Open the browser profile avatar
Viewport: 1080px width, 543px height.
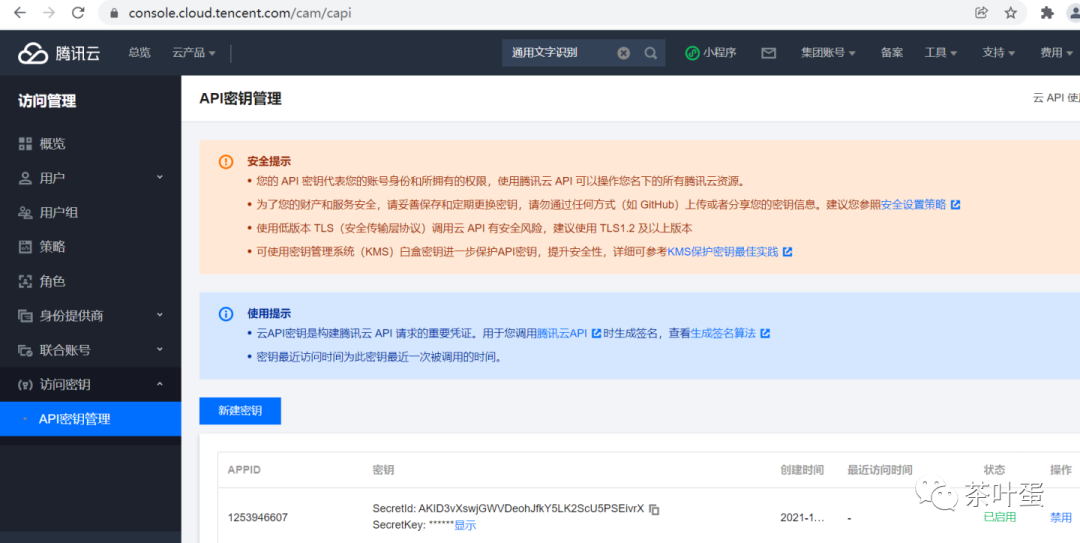click(x=1072, y=12)
